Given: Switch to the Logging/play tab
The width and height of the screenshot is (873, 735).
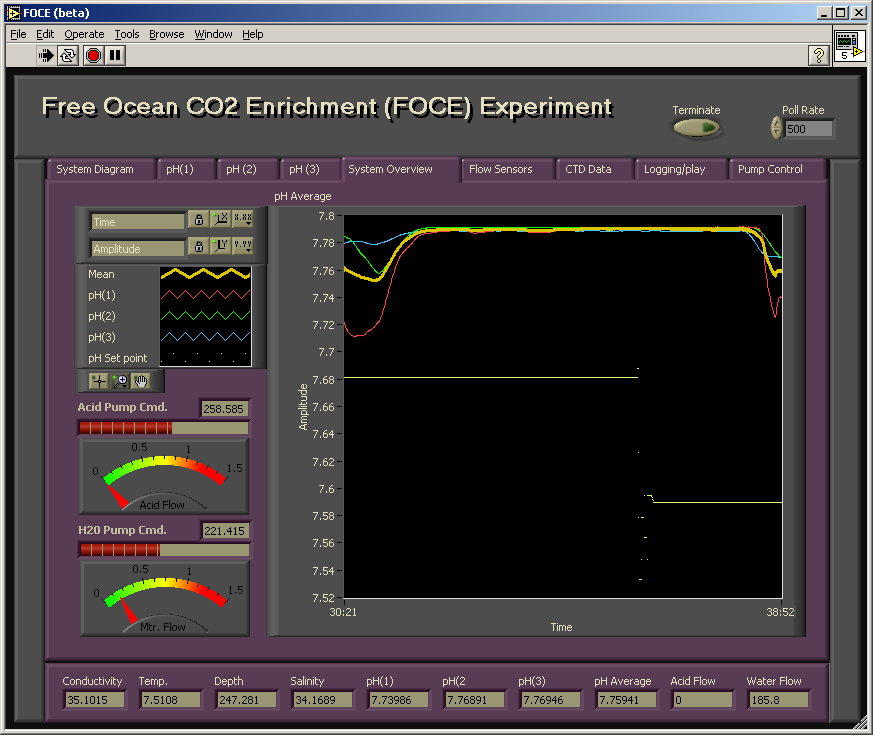Looking at the screenshot, I should click(x=681, y=169).
